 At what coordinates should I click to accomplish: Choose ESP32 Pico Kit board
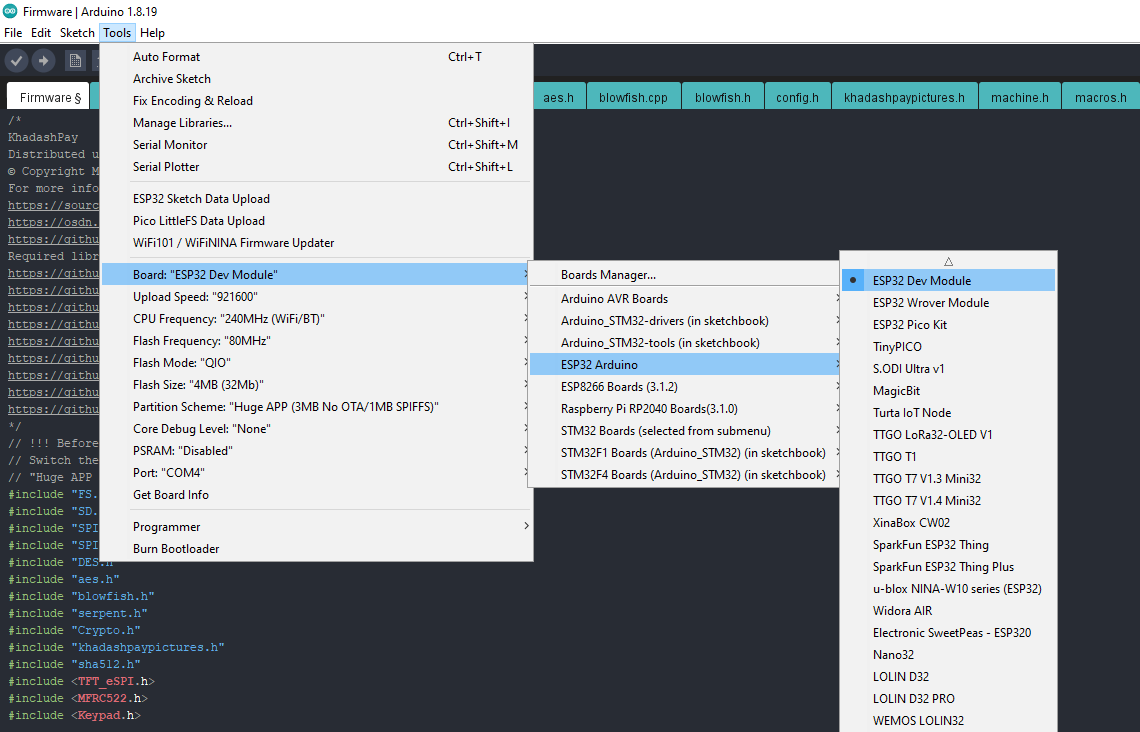(x=948, y=325)
